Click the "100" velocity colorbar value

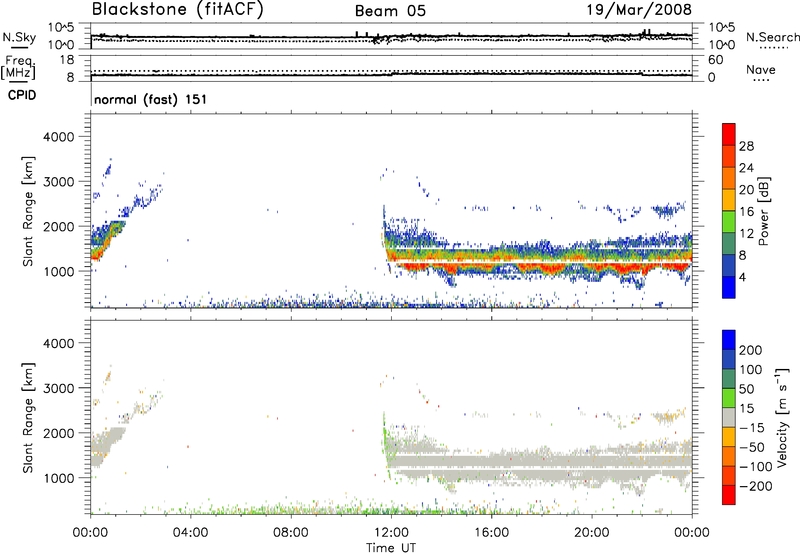pyautogui.click(x=751, y=370)
